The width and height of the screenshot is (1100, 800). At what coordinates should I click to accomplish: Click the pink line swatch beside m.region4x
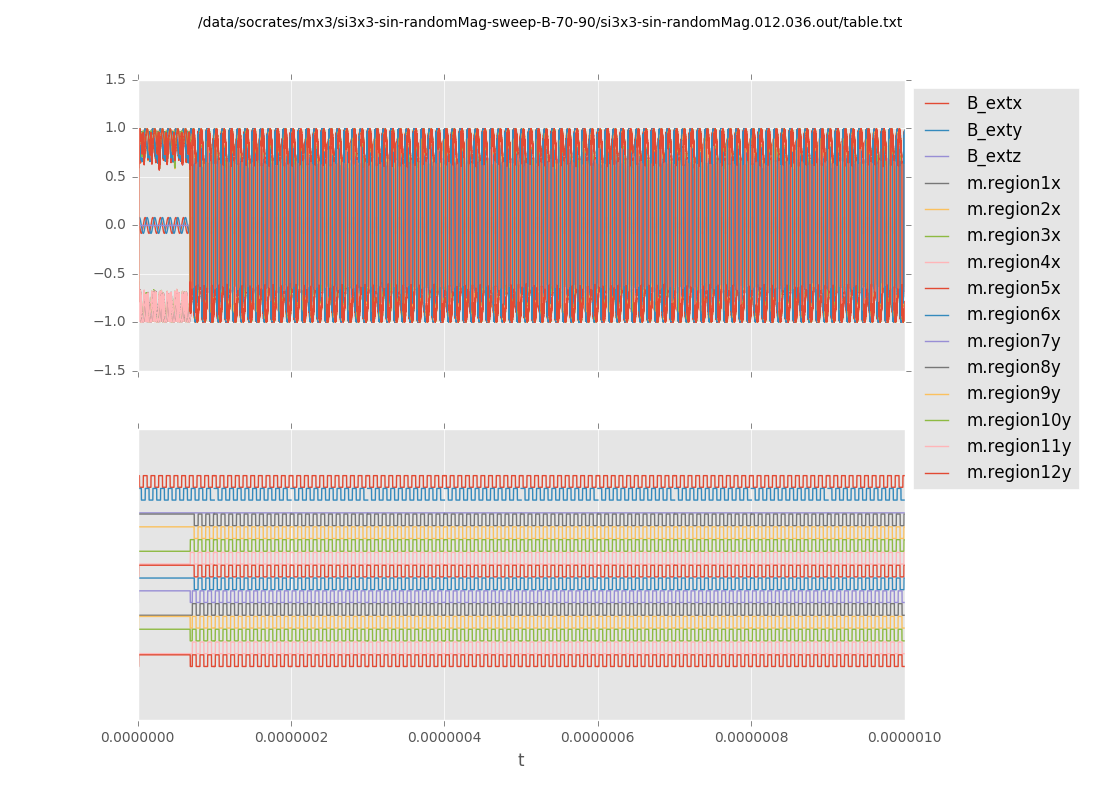pyautogui.click(x=937, y=262)
